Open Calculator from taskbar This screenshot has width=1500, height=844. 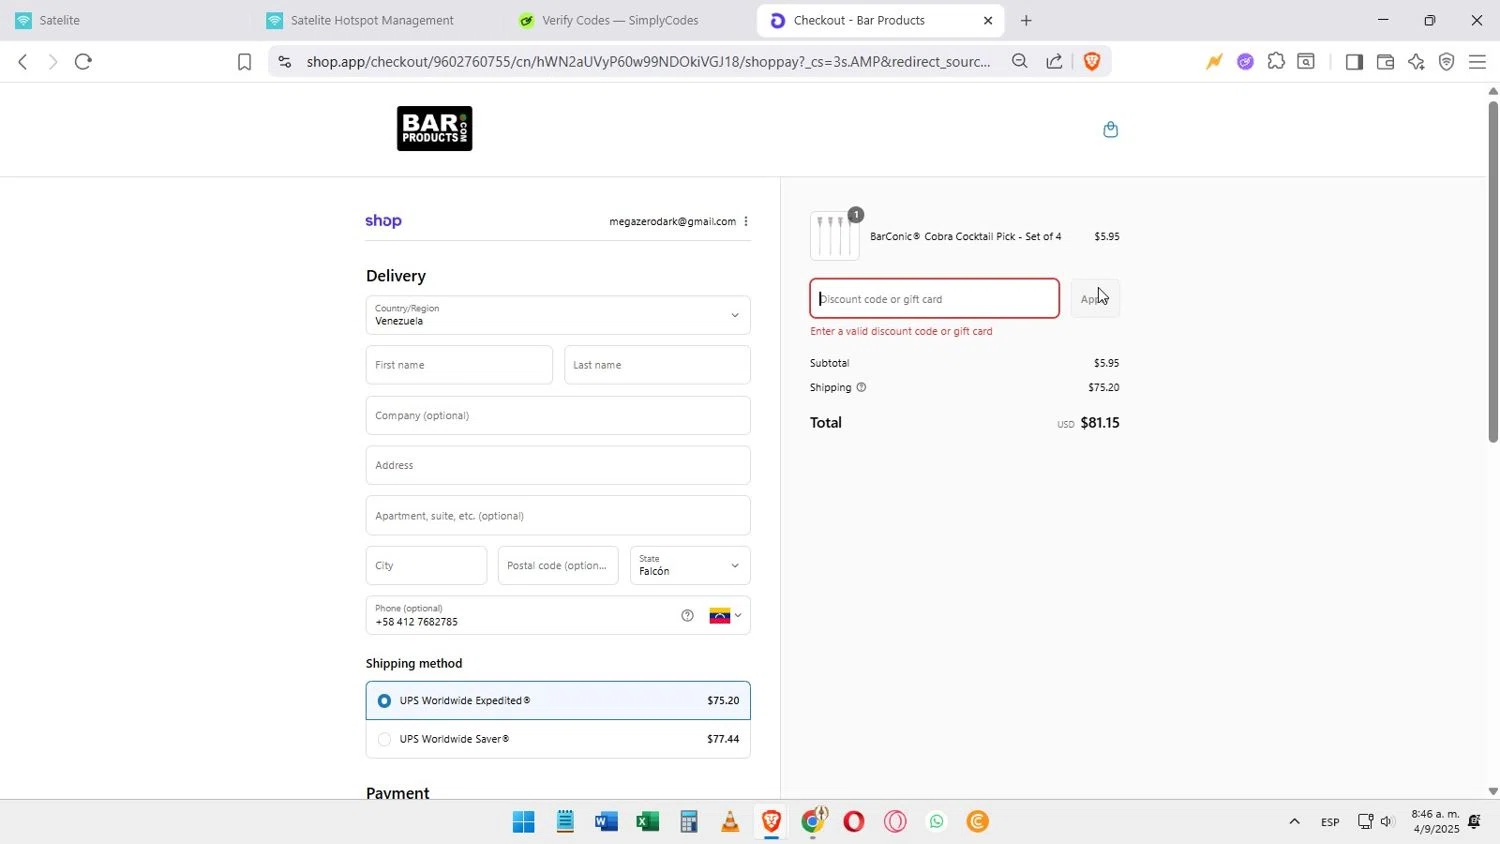[x=688, y=822]
